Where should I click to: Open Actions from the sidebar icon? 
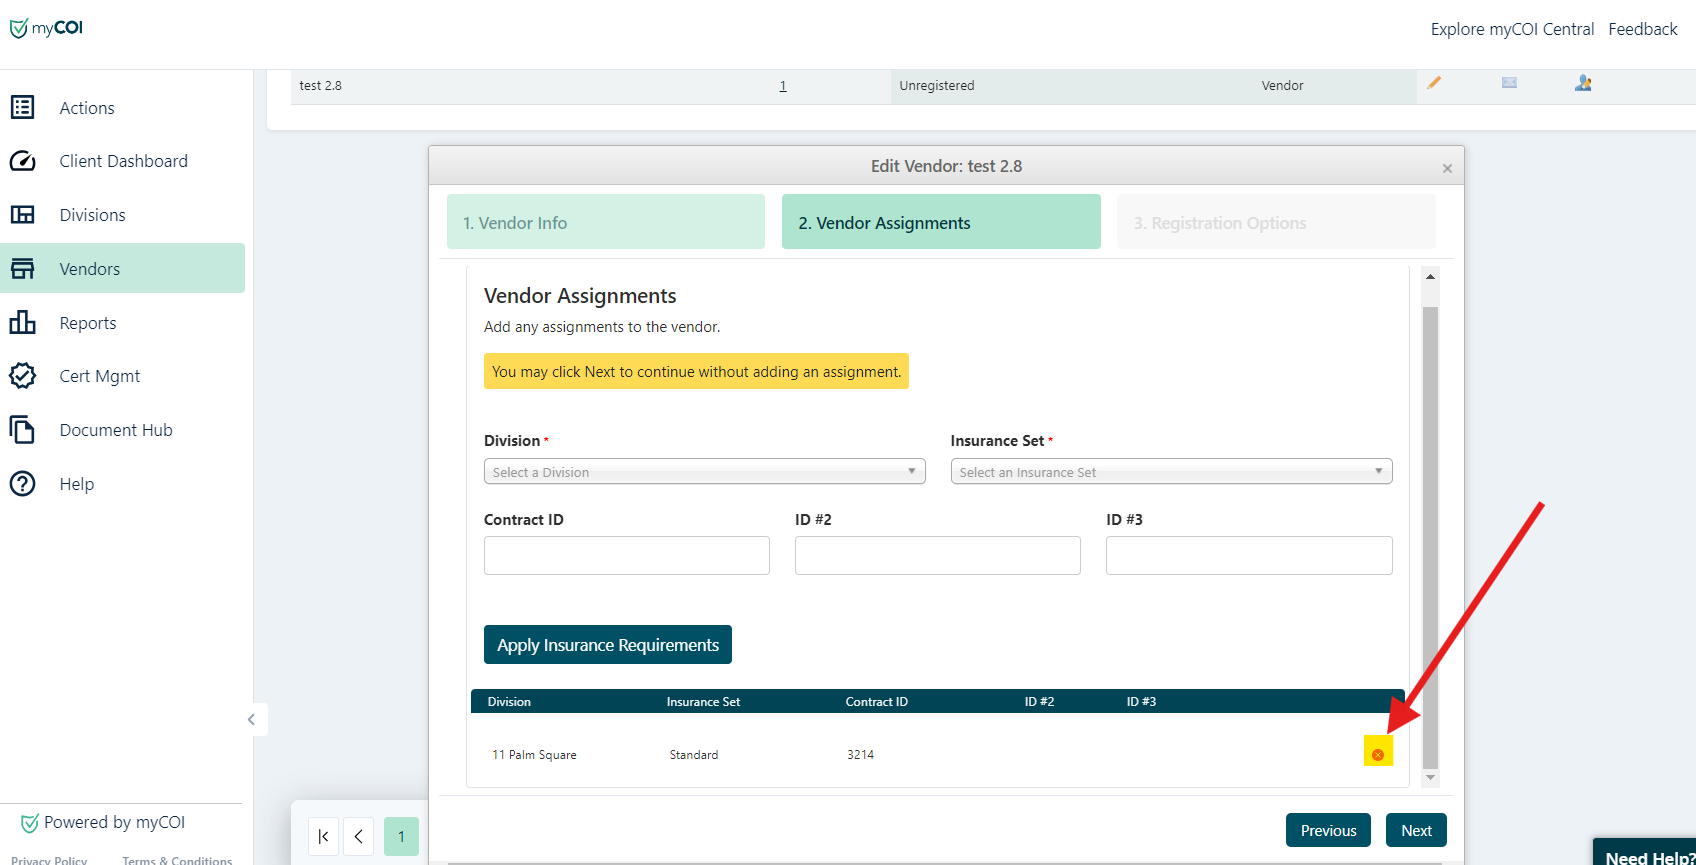[x=23, y=107]
